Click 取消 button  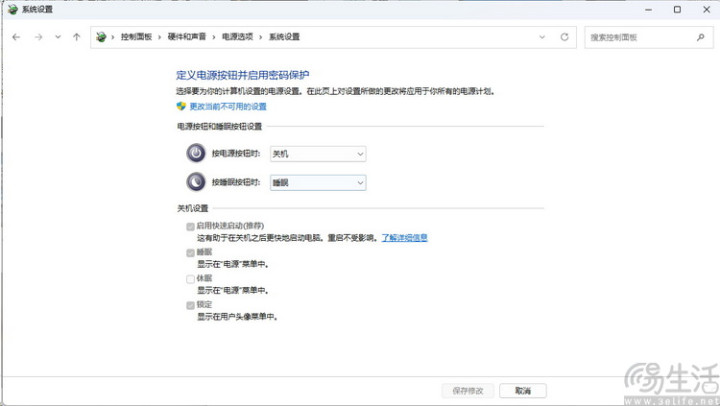(x=523, y=391)
